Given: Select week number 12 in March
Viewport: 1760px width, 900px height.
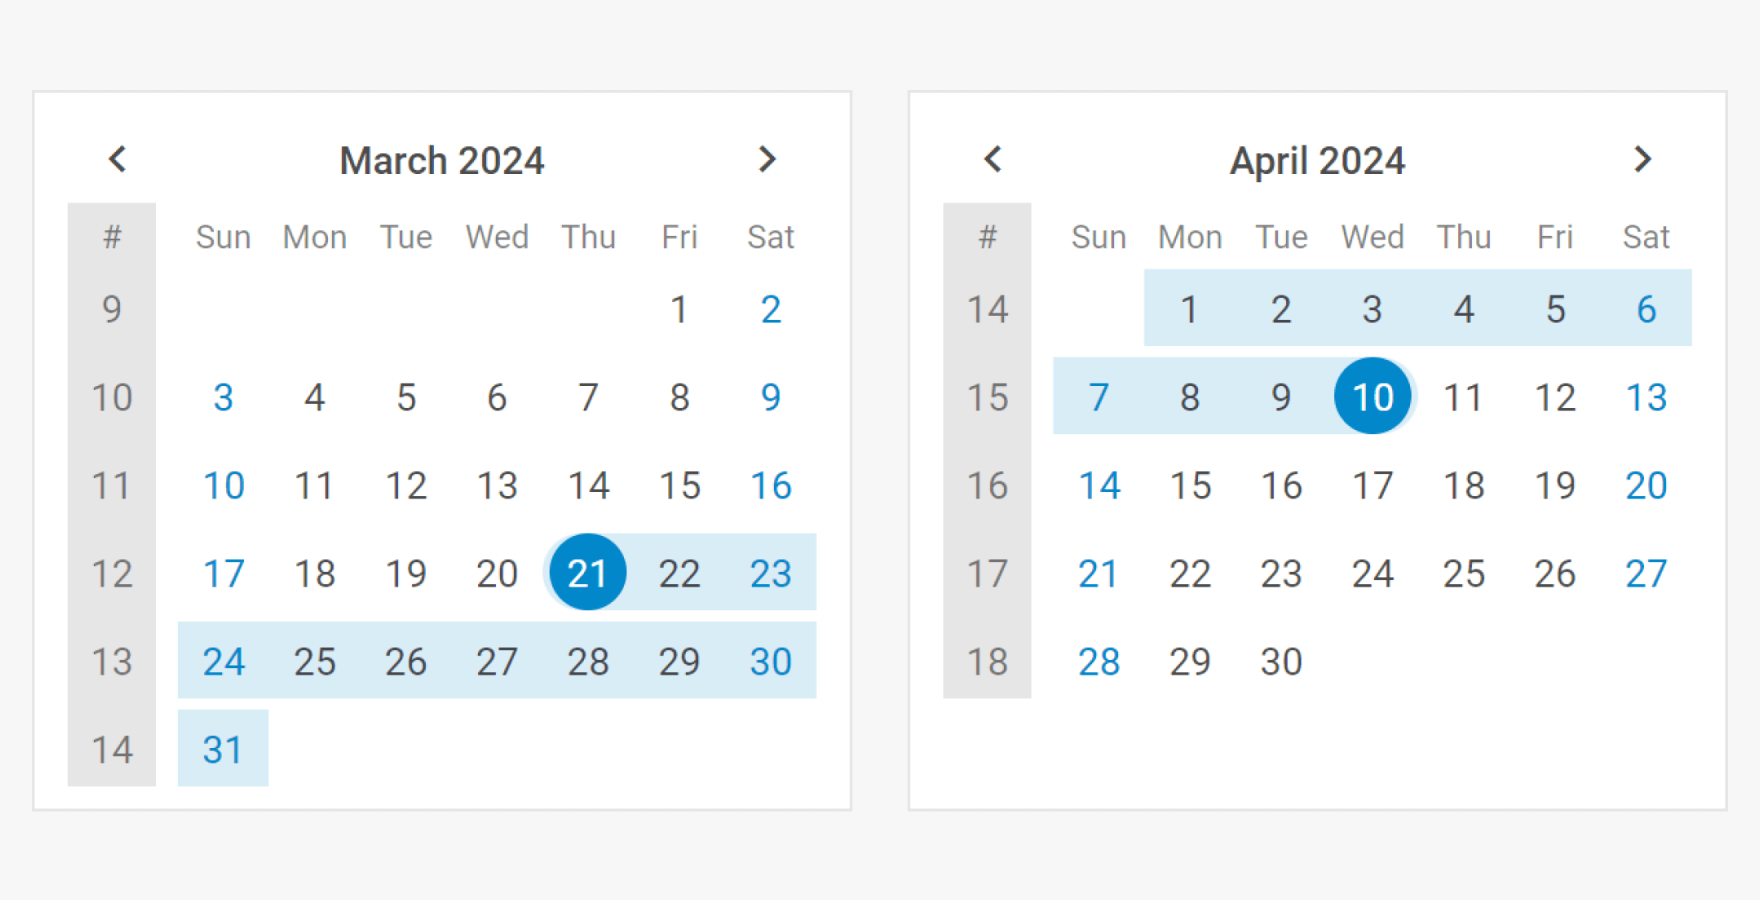Looking at the screenshot, I should (x=112, y=573).
